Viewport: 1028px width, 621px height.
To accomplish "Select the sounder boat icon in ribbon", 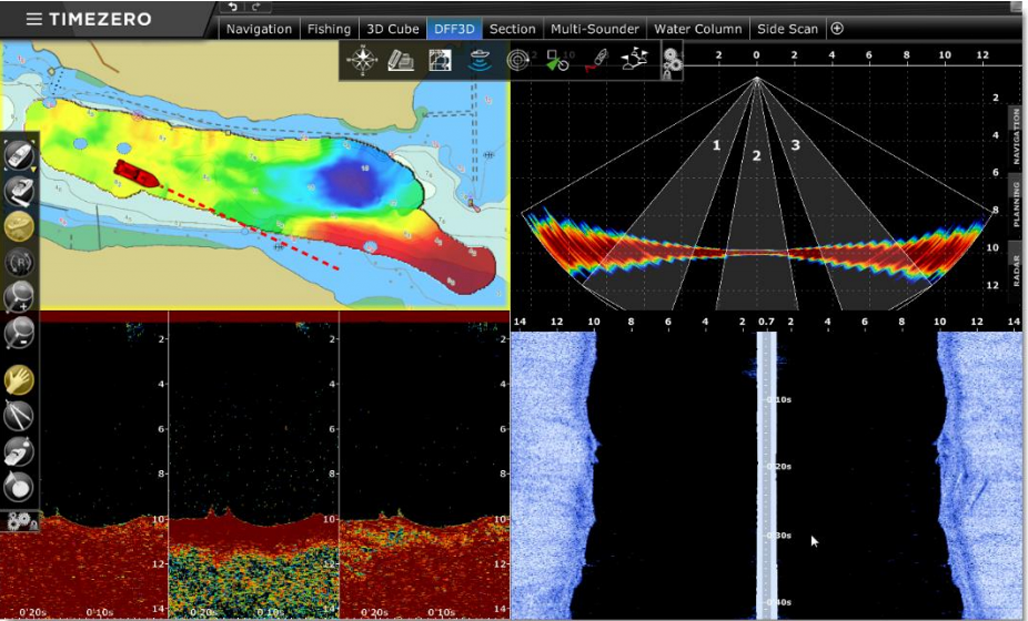I will click(x=479, y=61).
